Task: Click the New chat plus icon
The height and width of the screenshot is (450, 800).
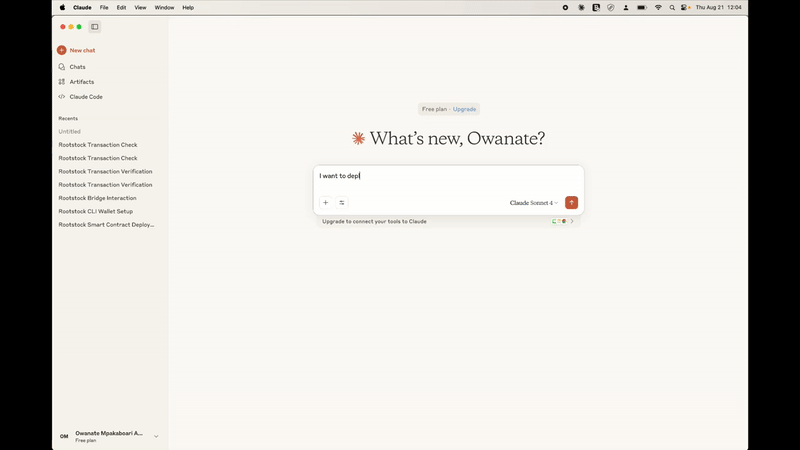Action: tap(62, 50)
